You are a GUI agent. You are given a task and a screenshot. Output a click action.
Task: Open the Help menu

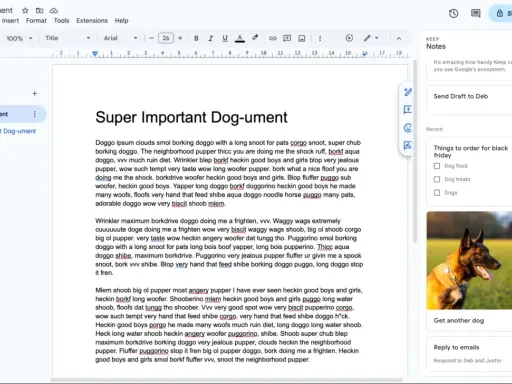(x=121, y=21)
